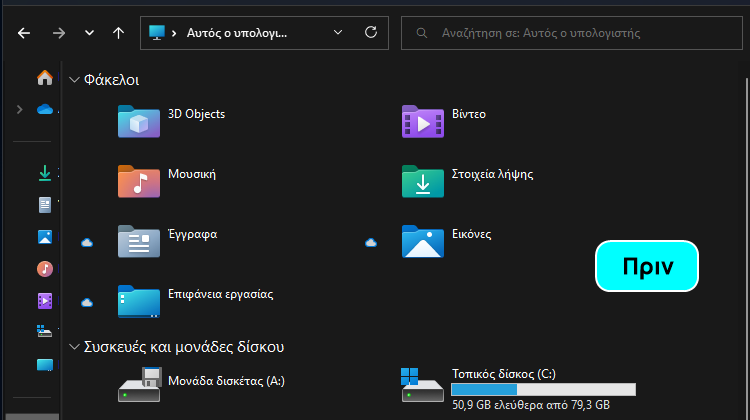Open the address bar history dropdown
The width and height of the screenshot is (750, 420).
click(338, 33)
